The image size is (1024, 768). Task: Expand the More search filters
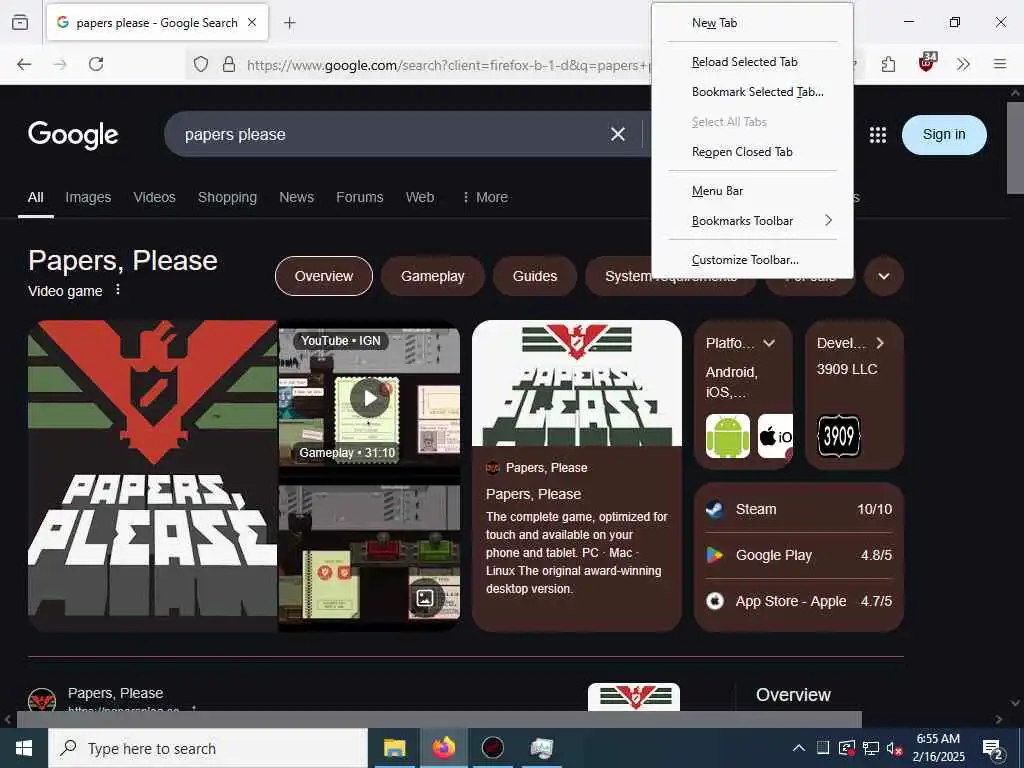click(x=485, y=197)
